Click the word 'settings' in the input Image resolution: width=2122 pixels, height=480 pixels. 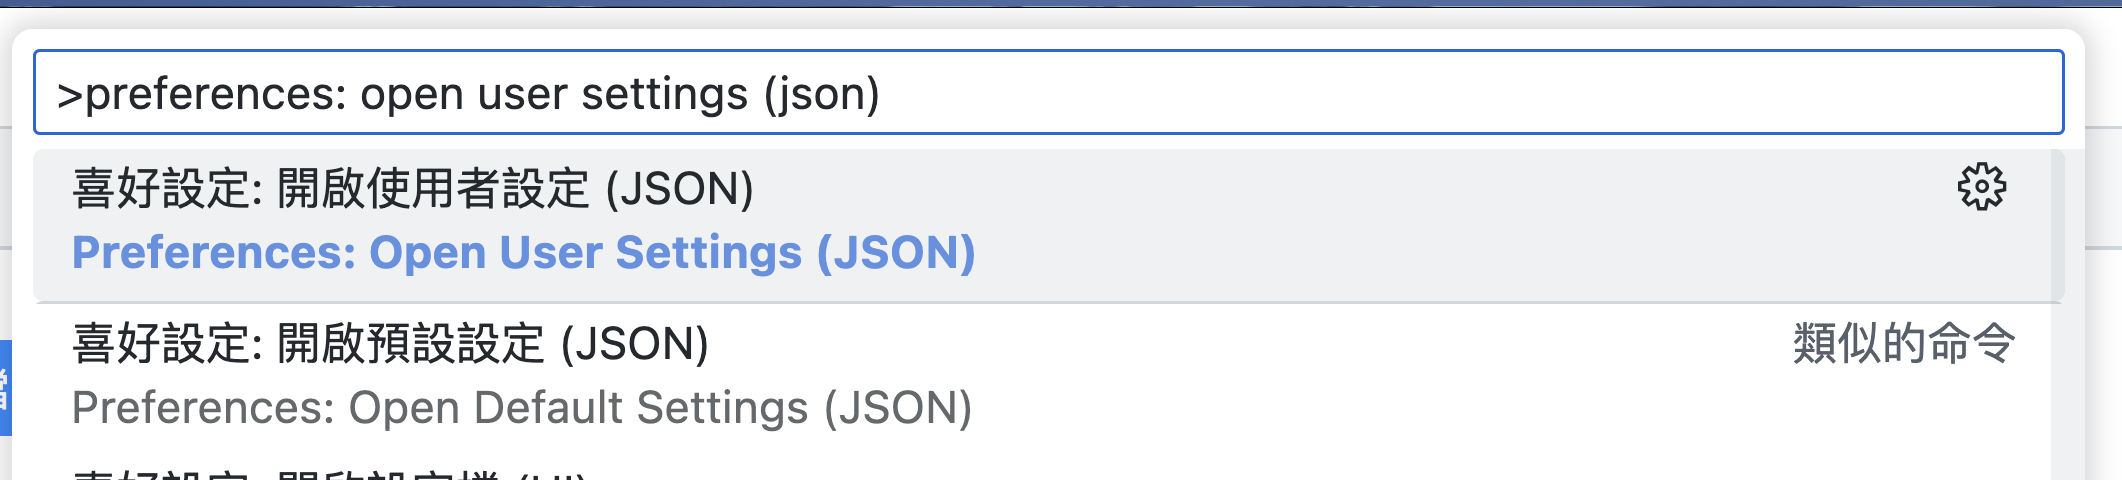pyautogui.click(x=664, y=95)
